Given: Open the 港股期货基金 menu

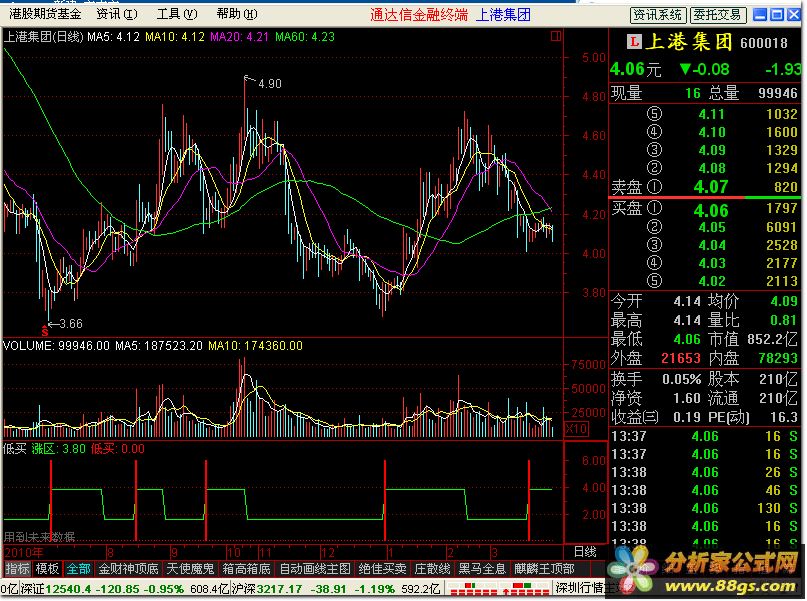Looking at the screenshot, I should coord(45,14).
